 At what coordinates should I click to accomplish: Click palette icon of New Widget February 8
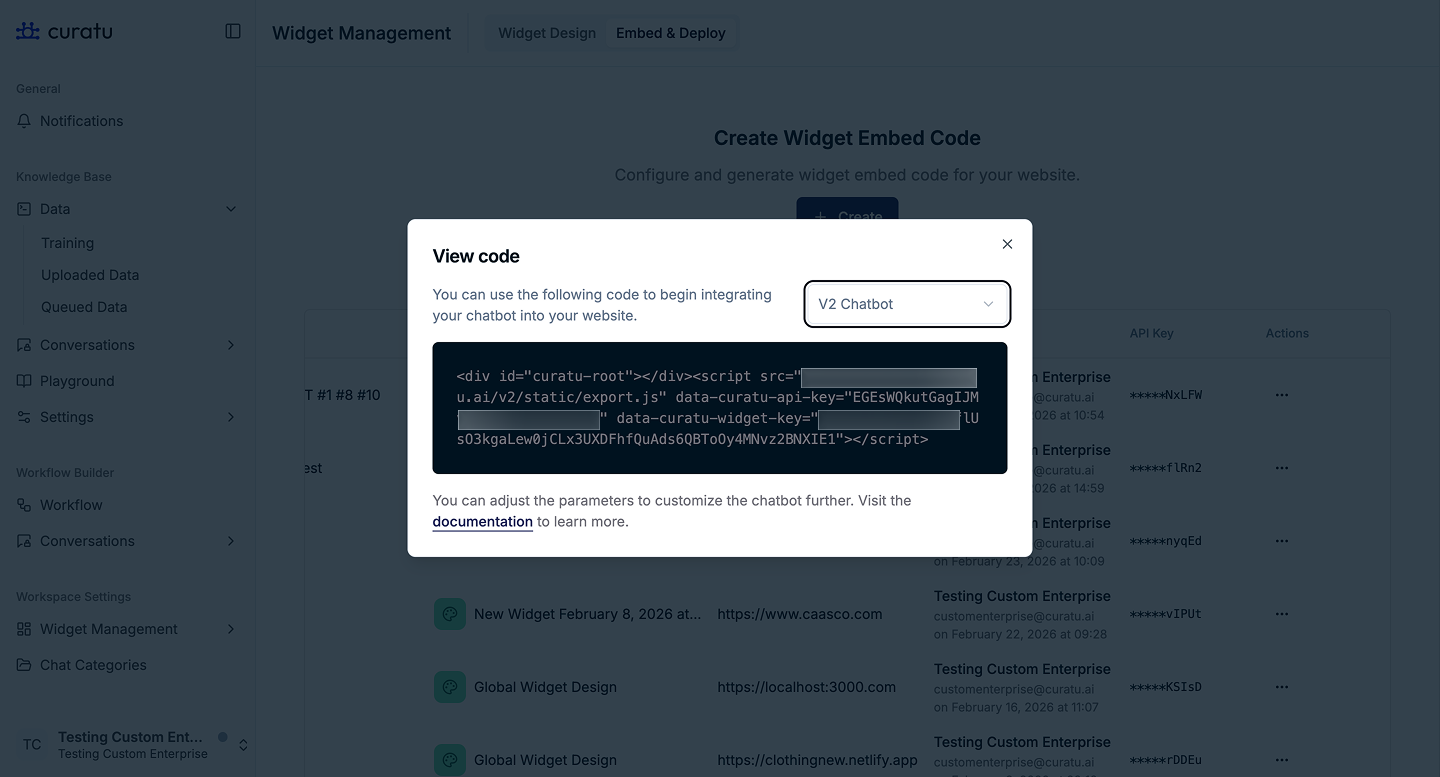click(x=450, y=614)
